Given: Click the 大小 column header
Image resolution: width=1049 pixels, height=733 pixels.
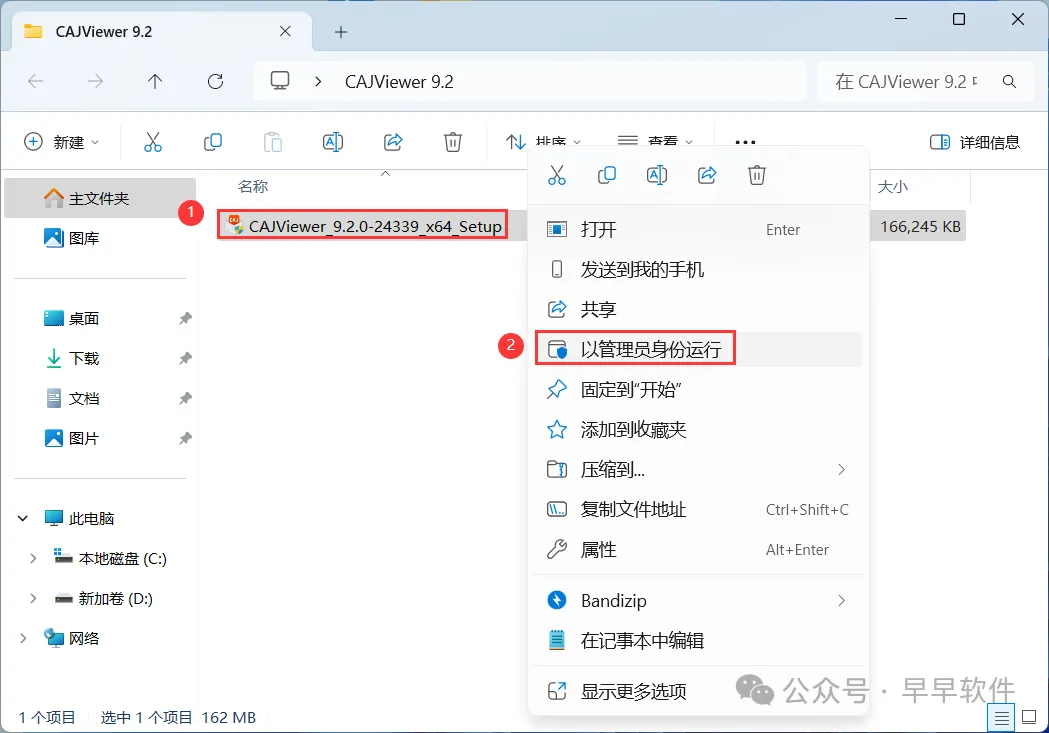Looking at the screenshot, I should pyautogui.click(x=893, y=187).
